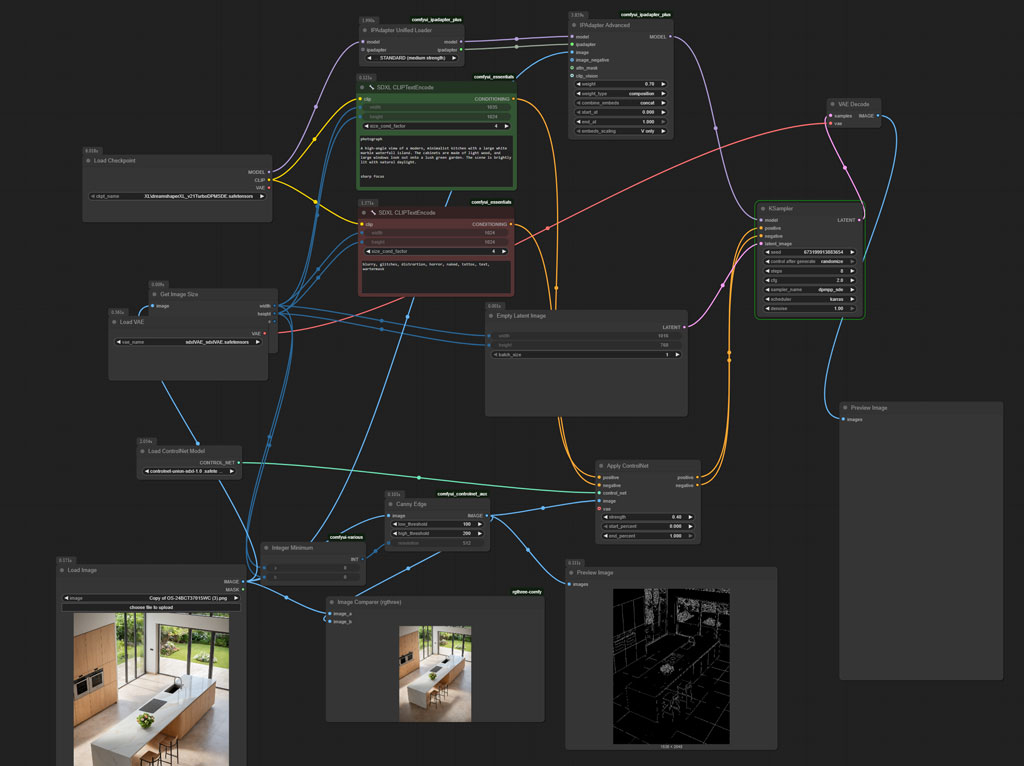1024x766 pixels.
Task: Open the sampler_name selector showing dpmpp_sde
Action: [808, 289]
